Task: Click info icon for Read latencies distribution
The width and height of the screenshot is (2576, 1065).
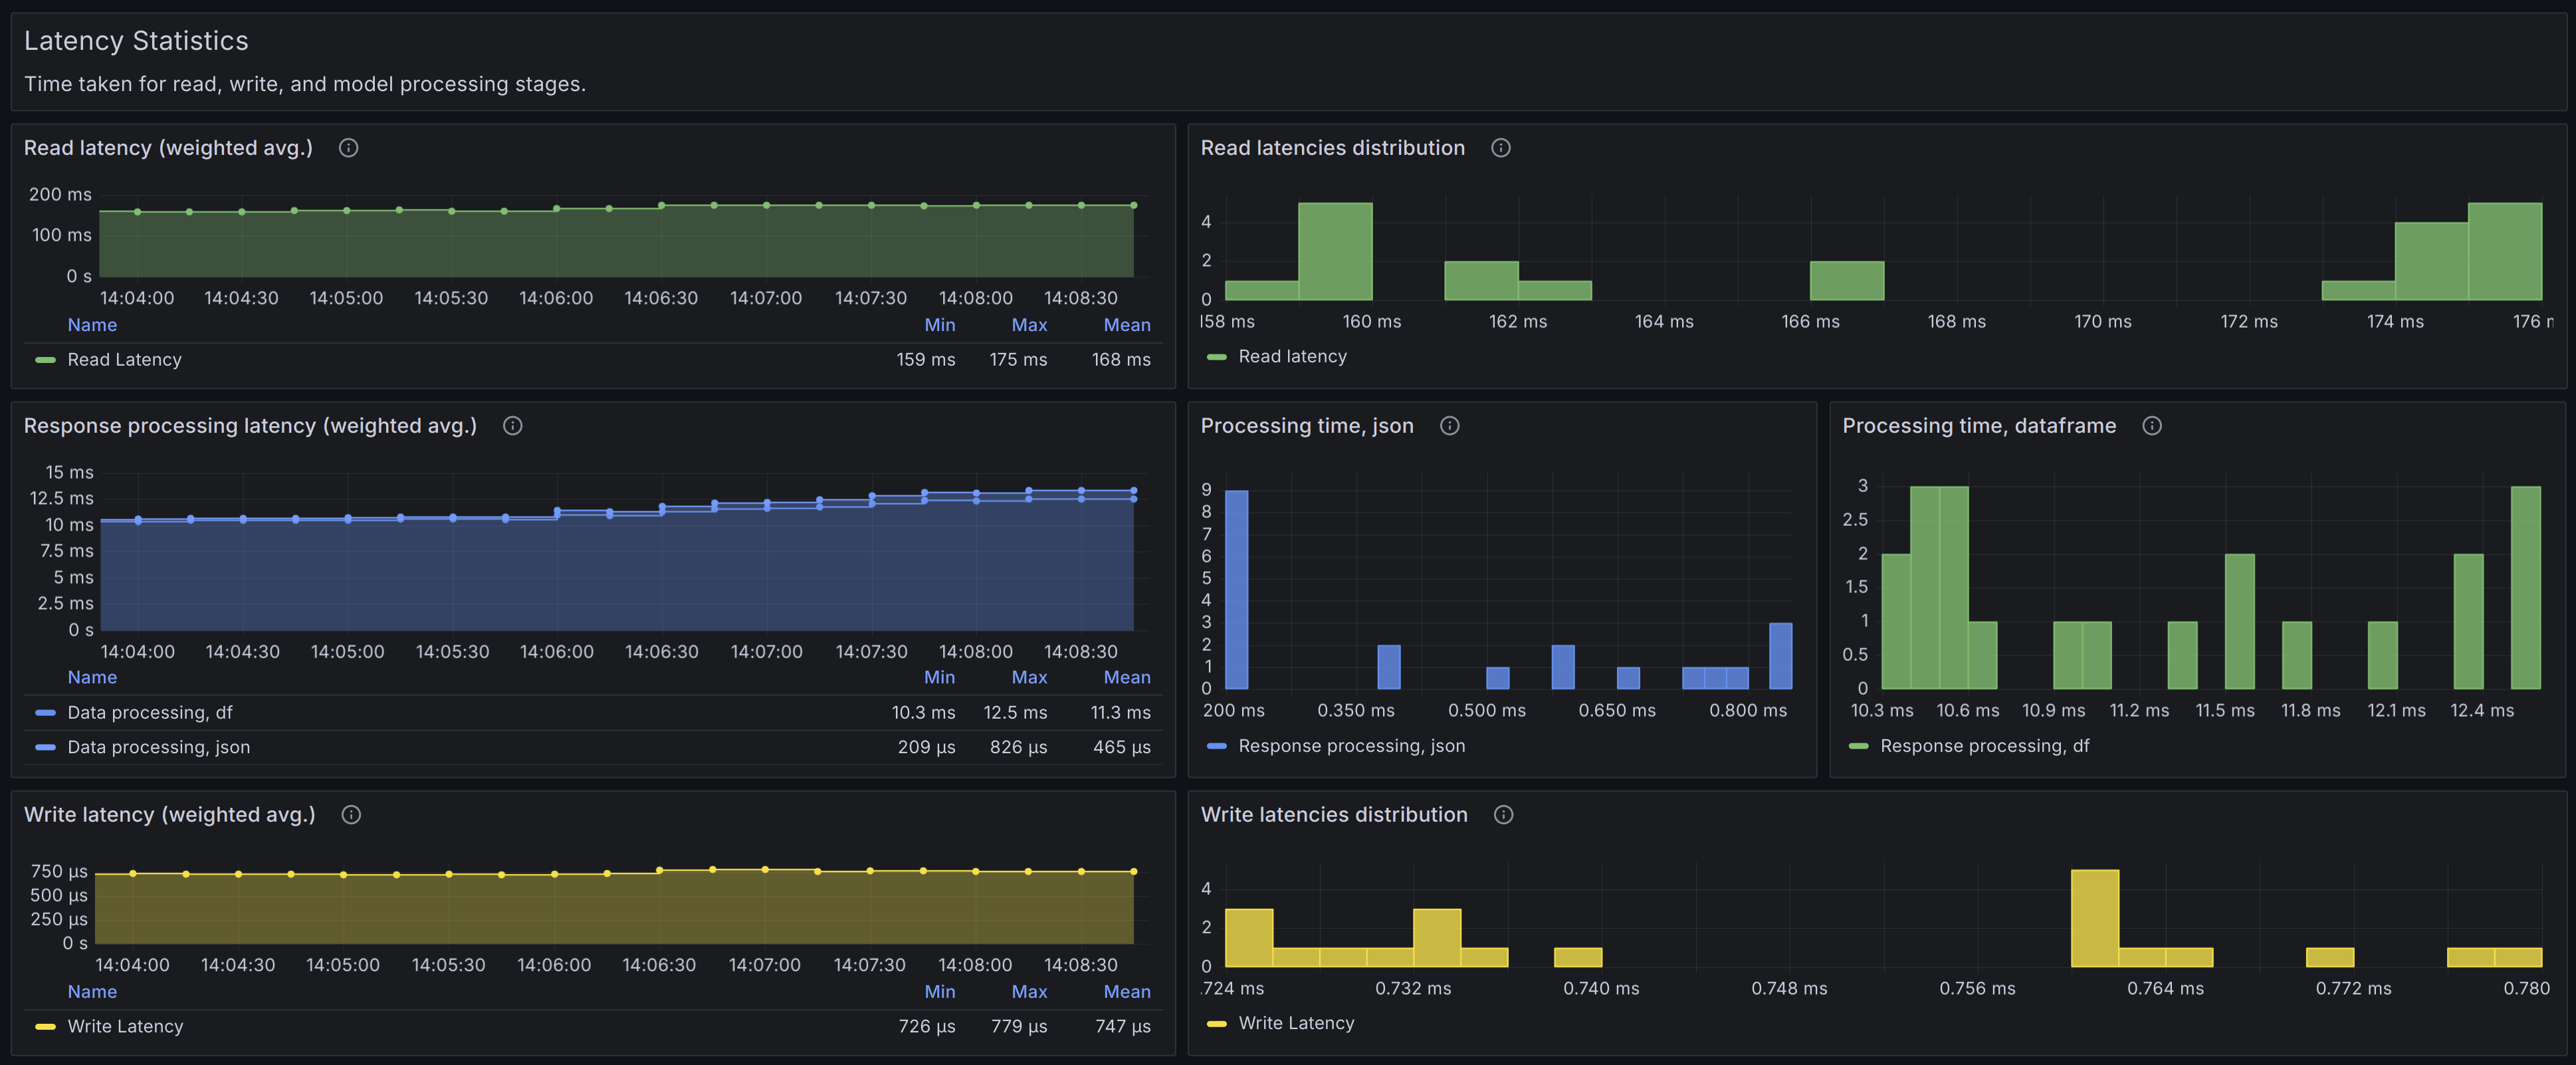Action: 1500,148
